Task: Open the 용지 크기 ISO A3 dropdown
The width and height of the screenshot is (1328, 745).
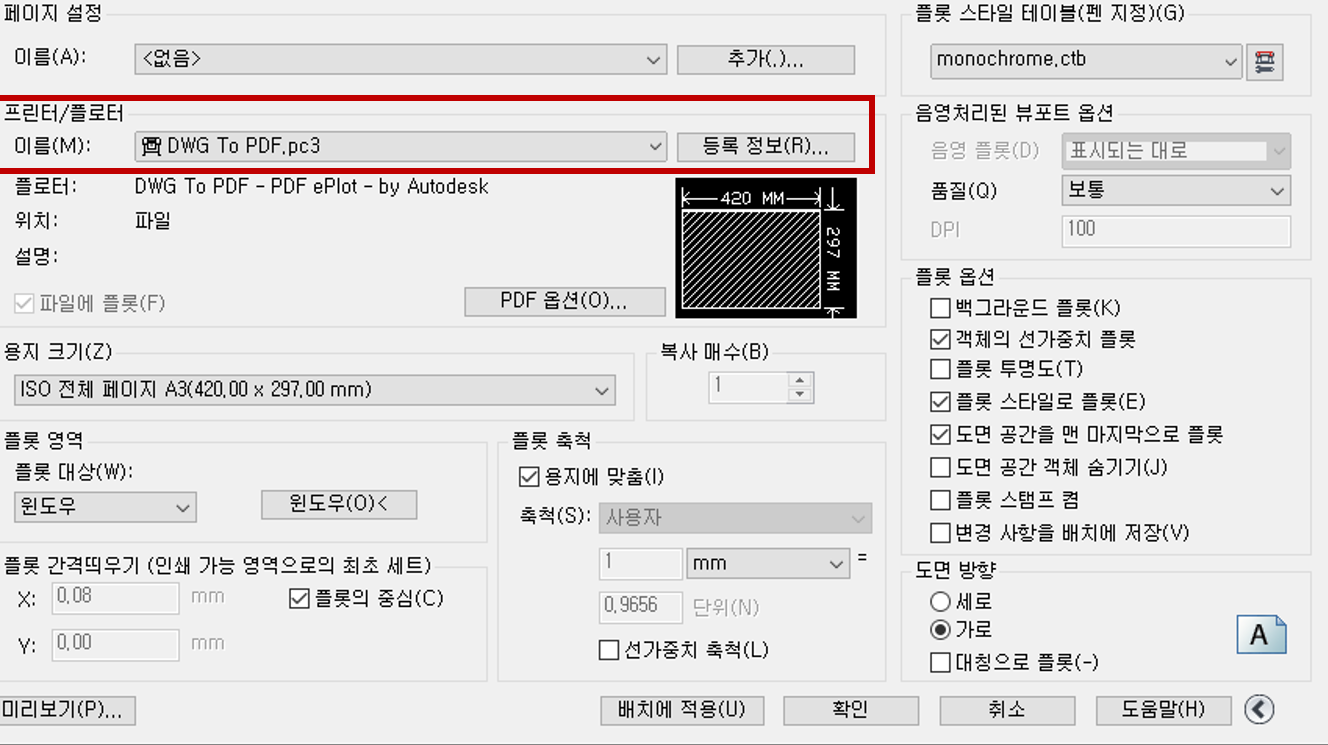Action: click(315, 389)
